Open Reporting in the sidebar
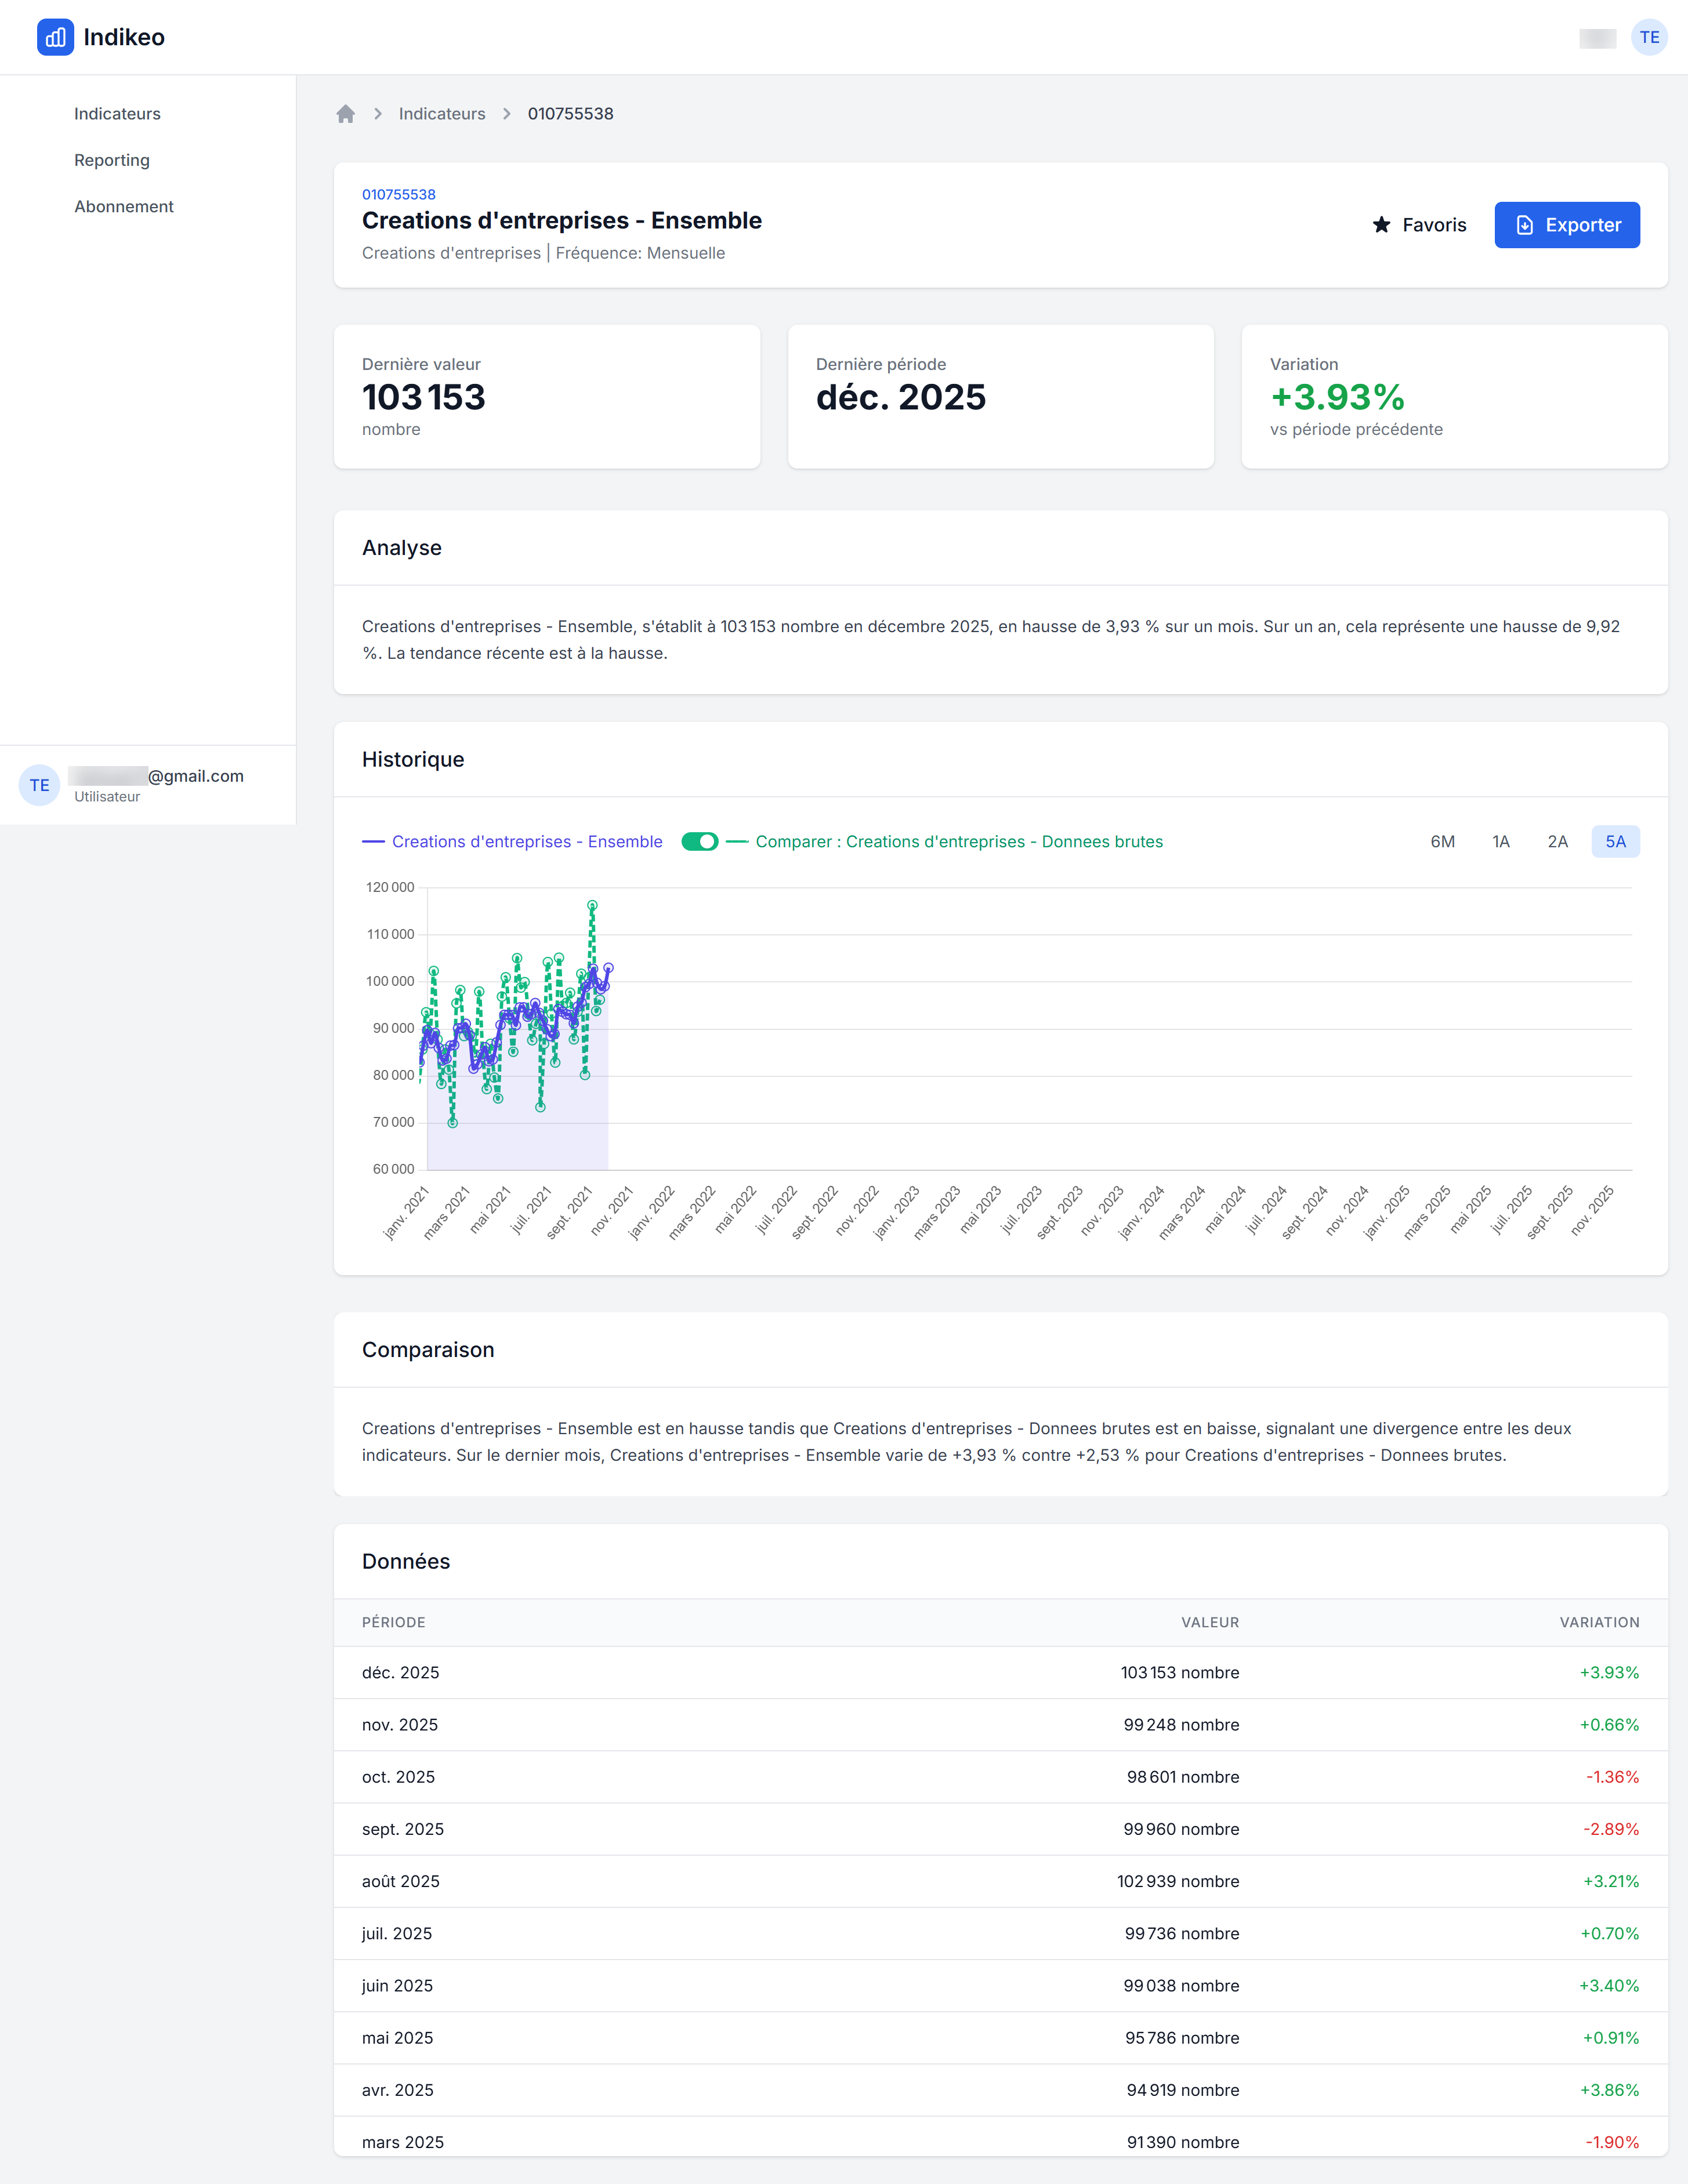 [112, 160]
